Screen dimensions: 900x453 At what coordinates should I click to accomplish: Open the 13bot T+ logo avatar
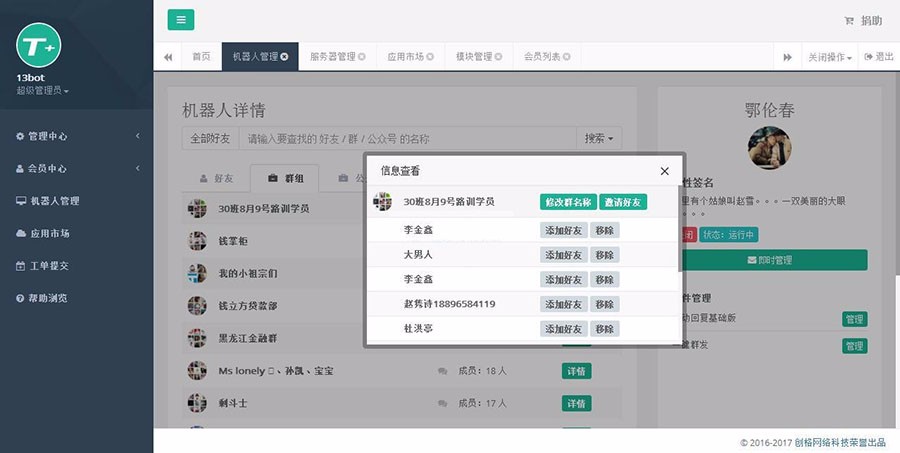[x=38, y=45]
